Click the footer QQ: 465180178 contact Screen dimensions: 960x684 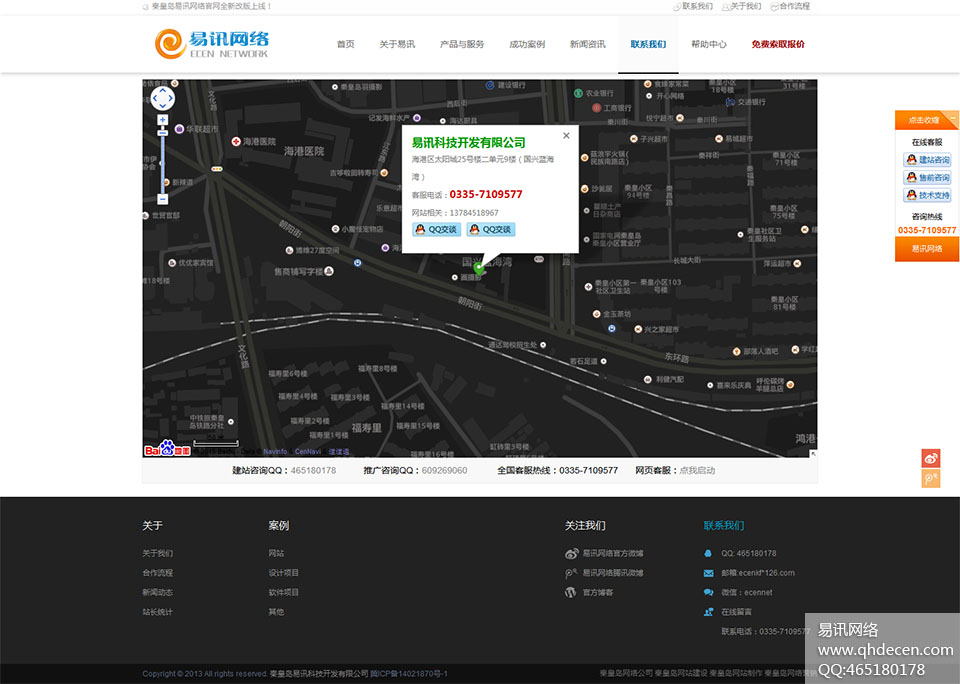749,553
